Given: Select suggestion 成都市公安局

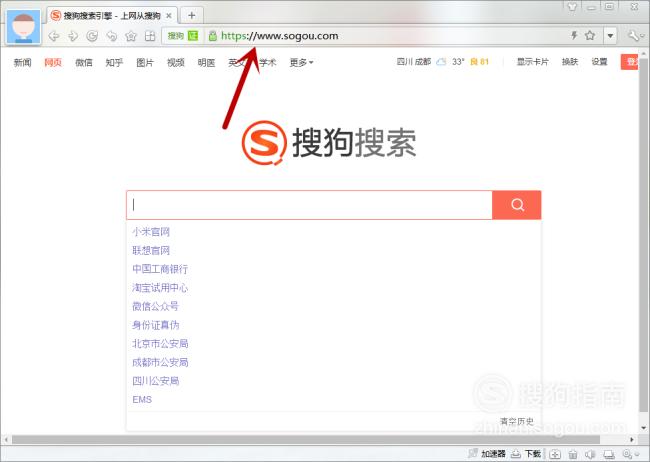Looking at the screenshot, I should tap(160, 362).
